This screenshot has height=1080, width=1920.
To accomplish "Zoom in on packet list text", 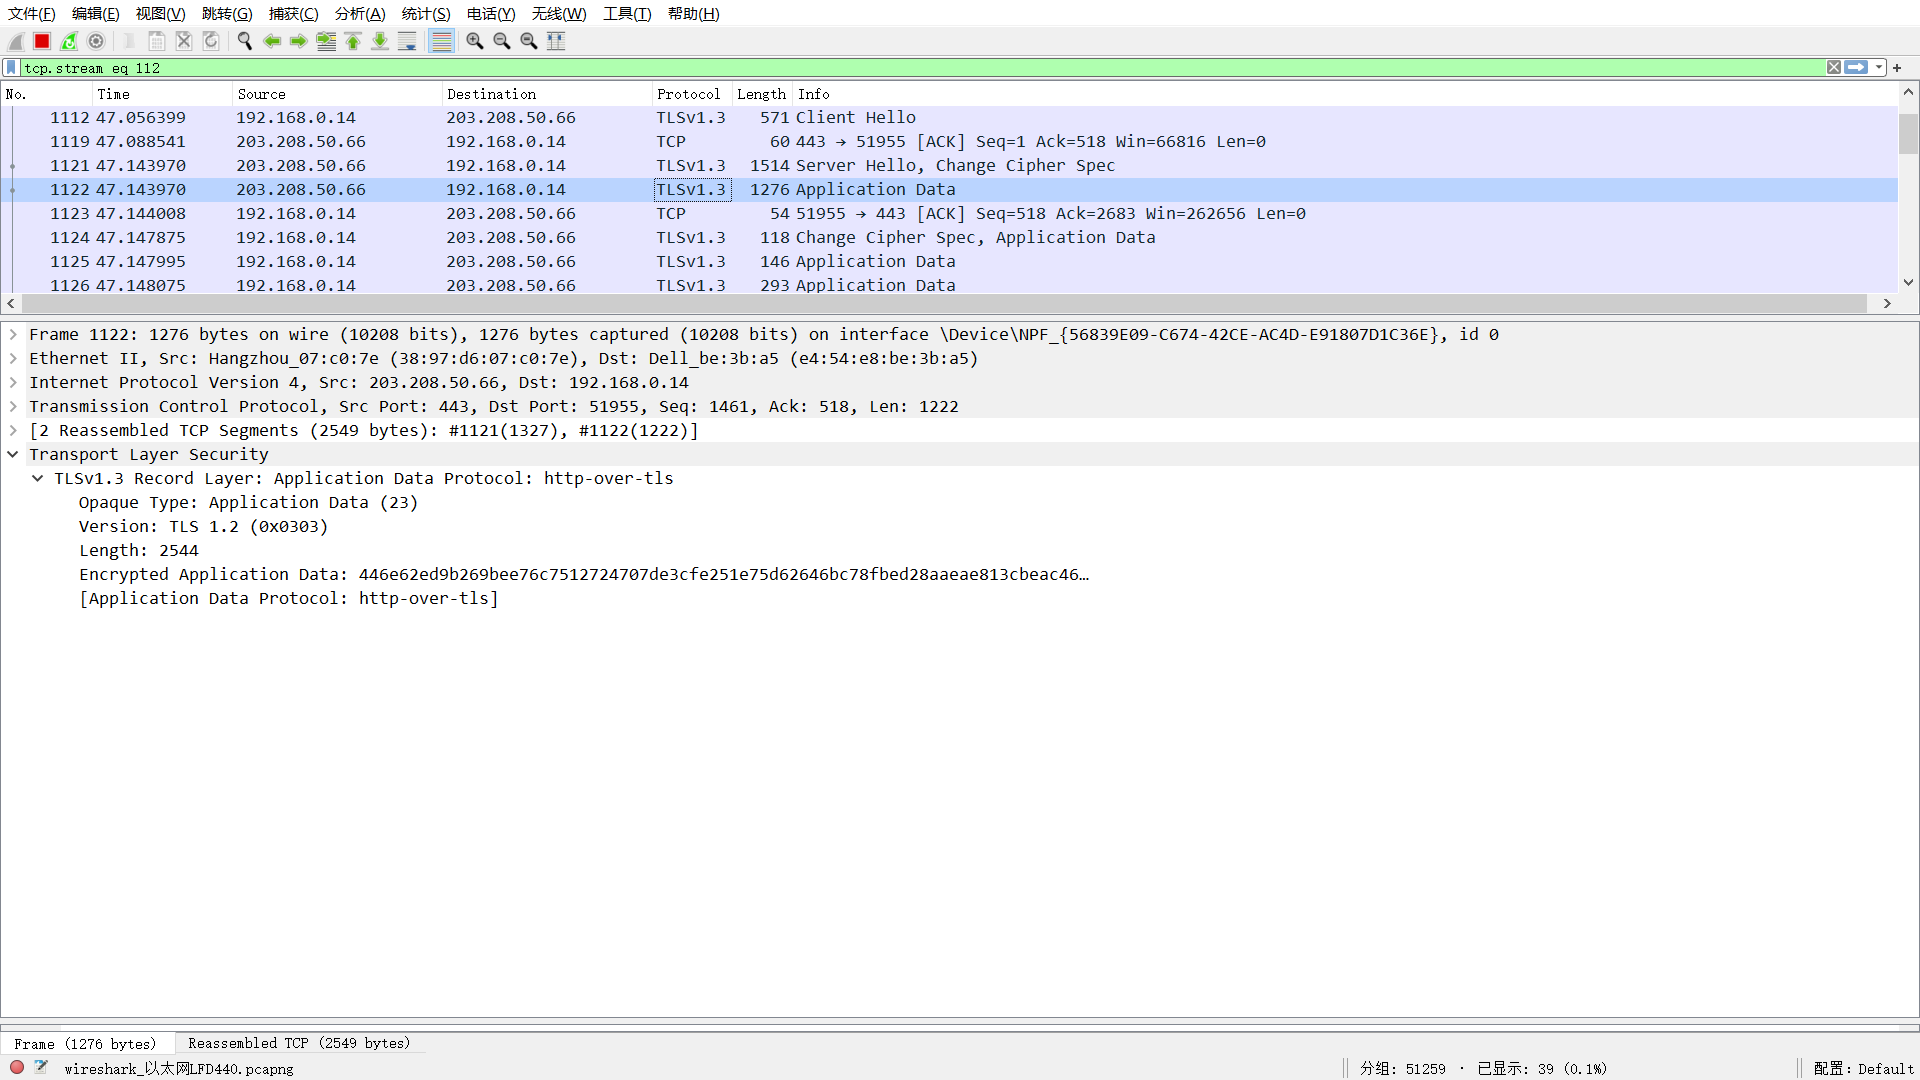I will click(475, 41).
